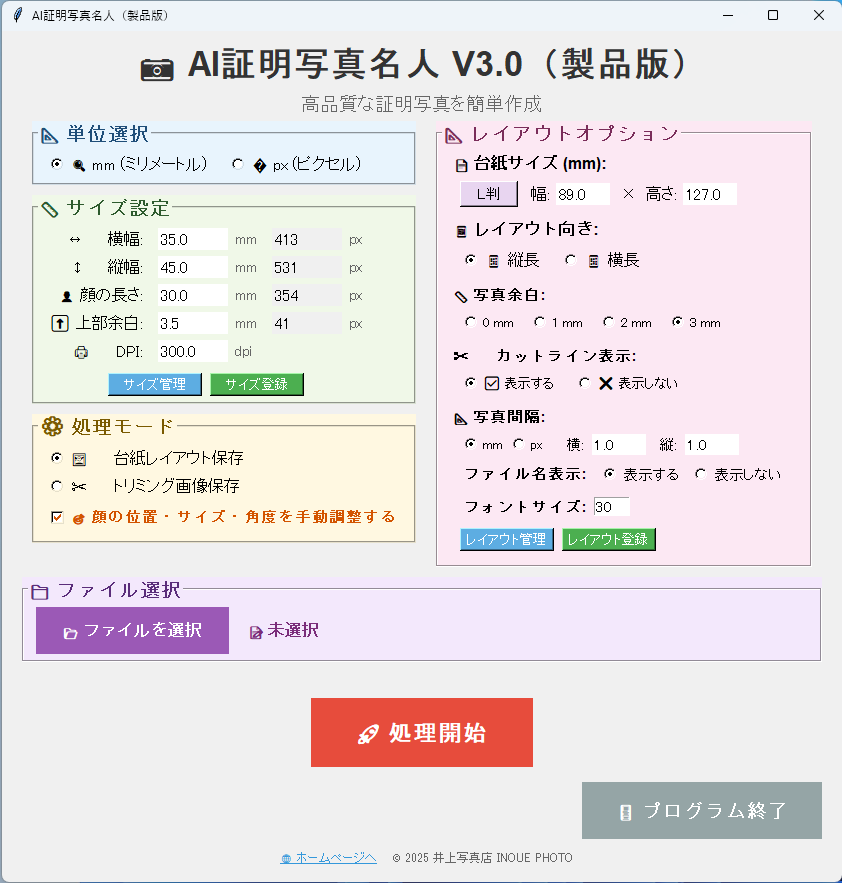Set photo margin to 0 mm
Viewport: 842px width, 883px height.
tap(470, 322)
